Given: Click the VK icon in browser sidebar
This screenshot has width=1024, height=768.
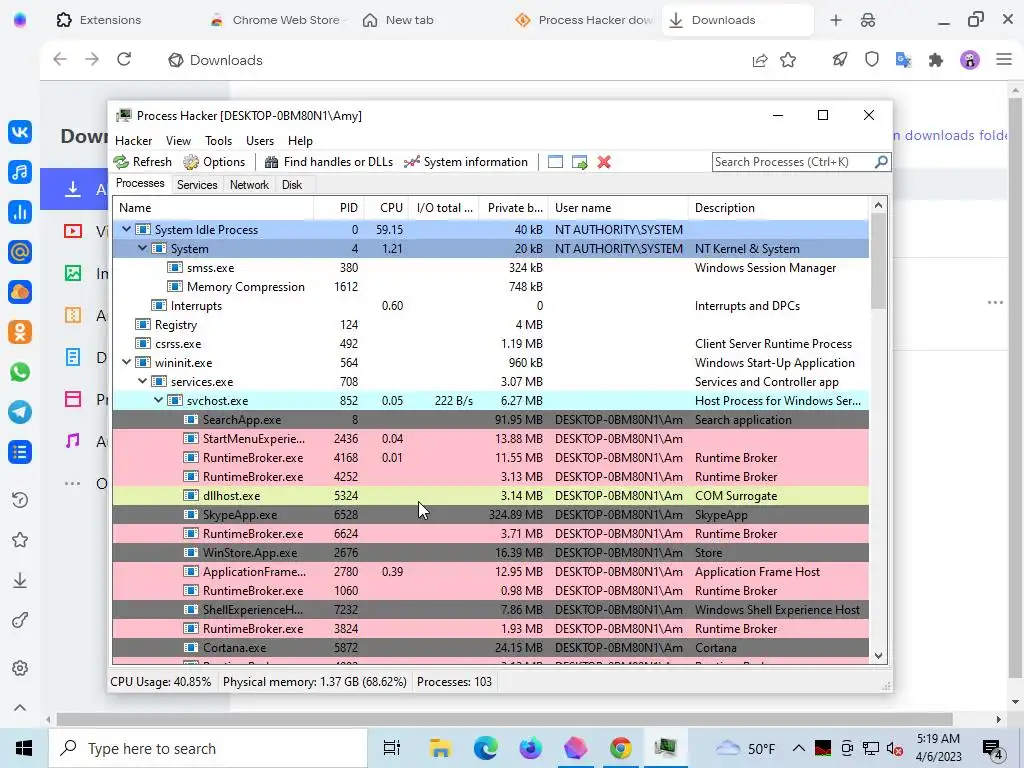Looking at the screenshot, I should tap(20, 132).
